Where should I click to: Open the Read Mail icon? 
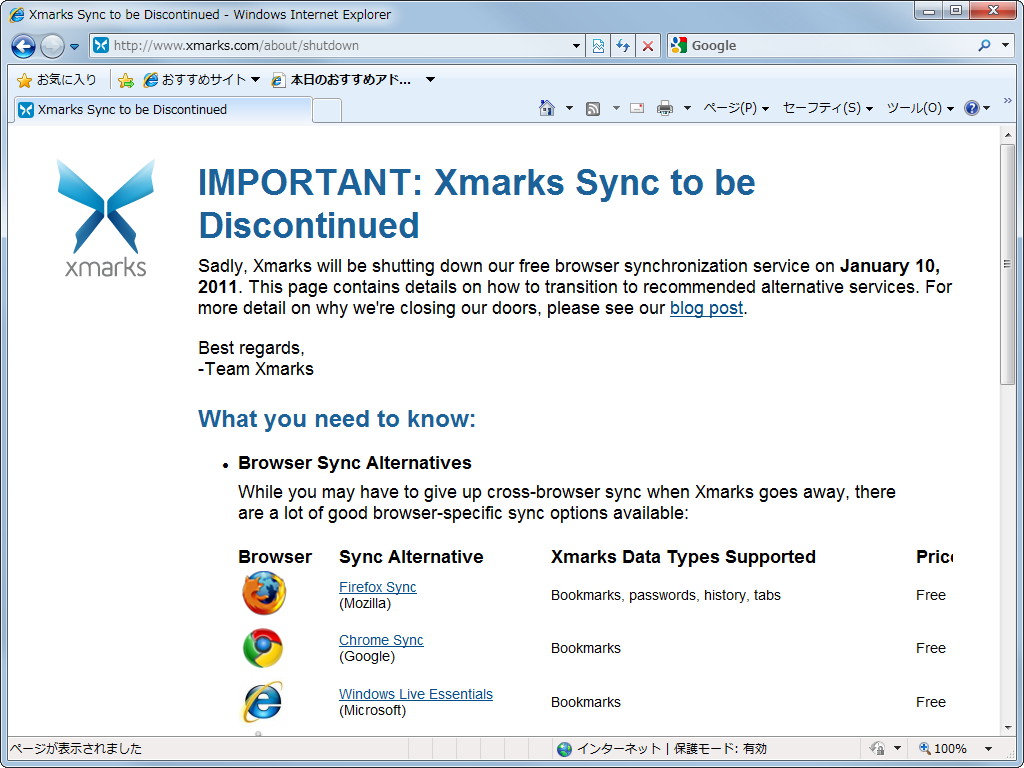pyautogui.click(x=637, y=107)
